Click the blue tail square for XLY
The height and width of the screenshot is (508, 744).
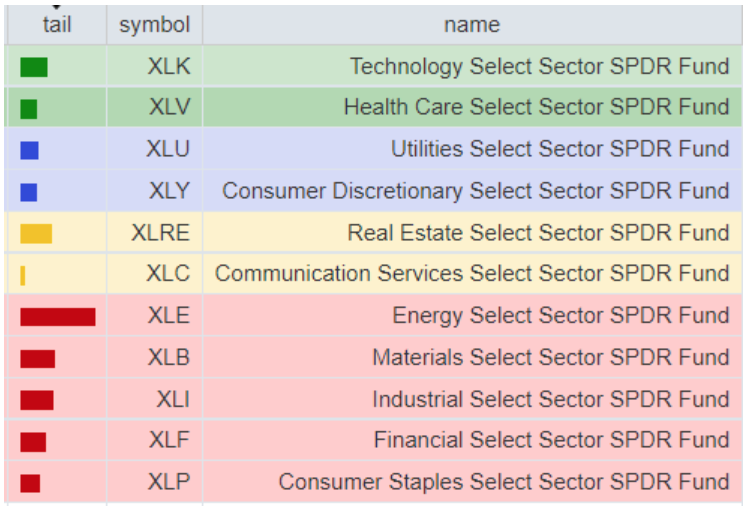click(29, 191)
